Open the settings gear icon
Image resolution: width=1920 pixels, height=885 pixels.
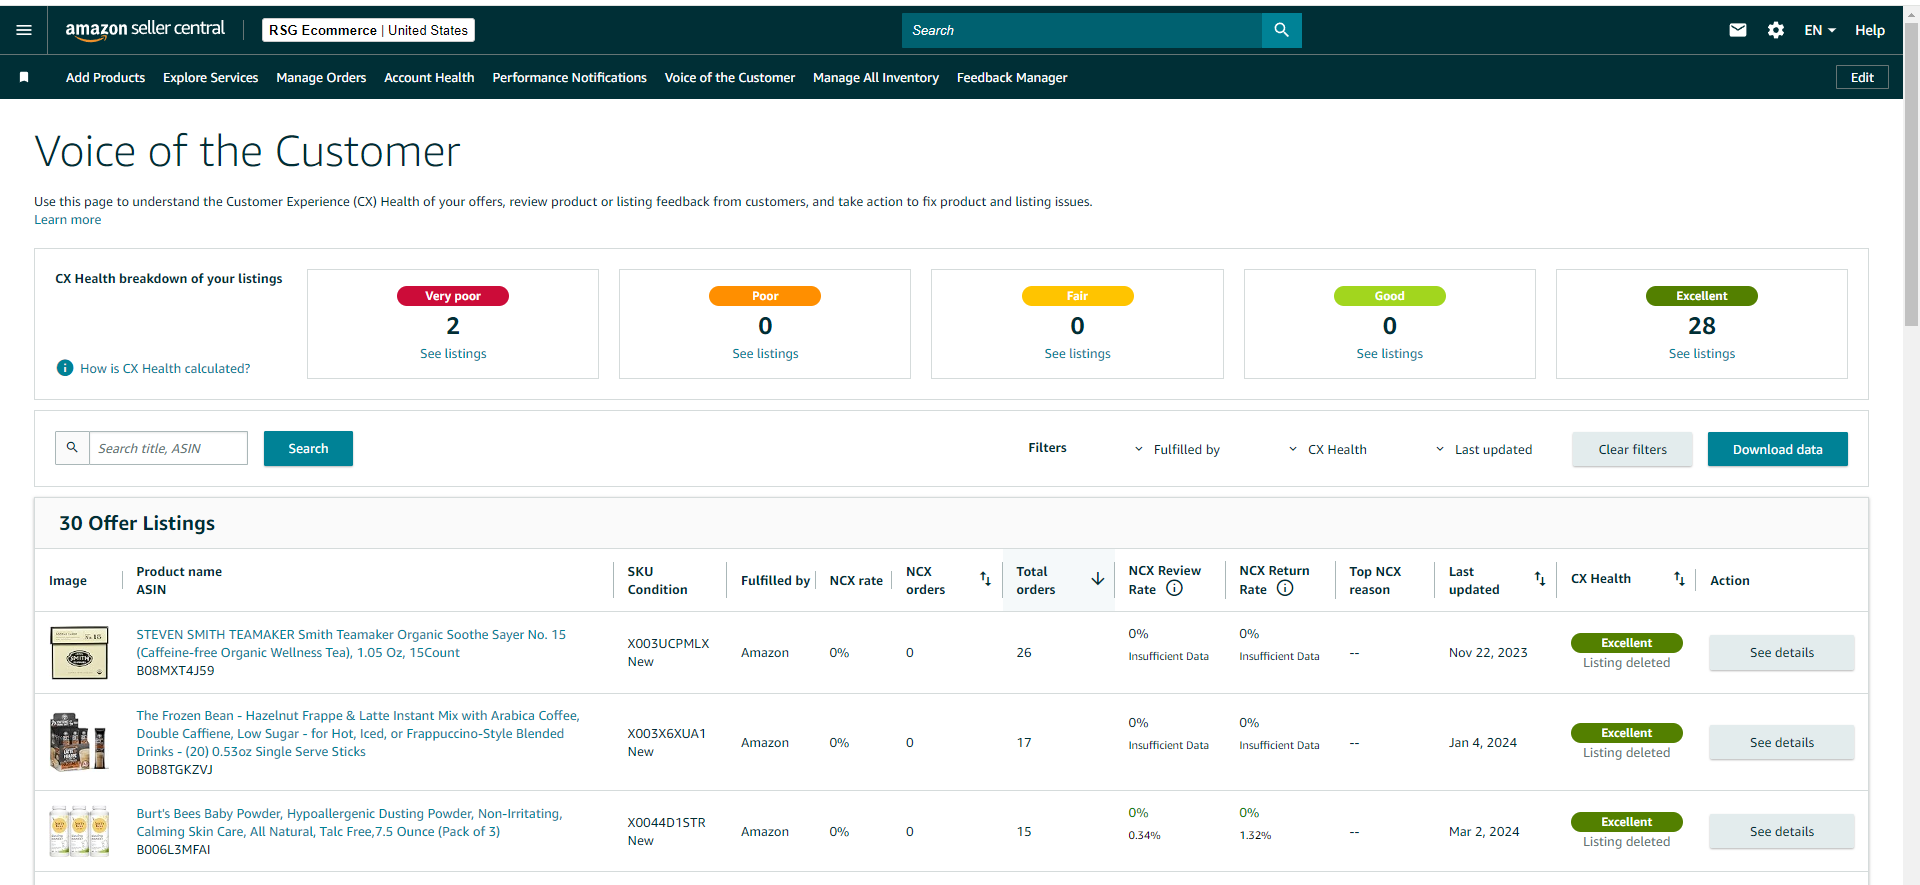point(1776,30)
